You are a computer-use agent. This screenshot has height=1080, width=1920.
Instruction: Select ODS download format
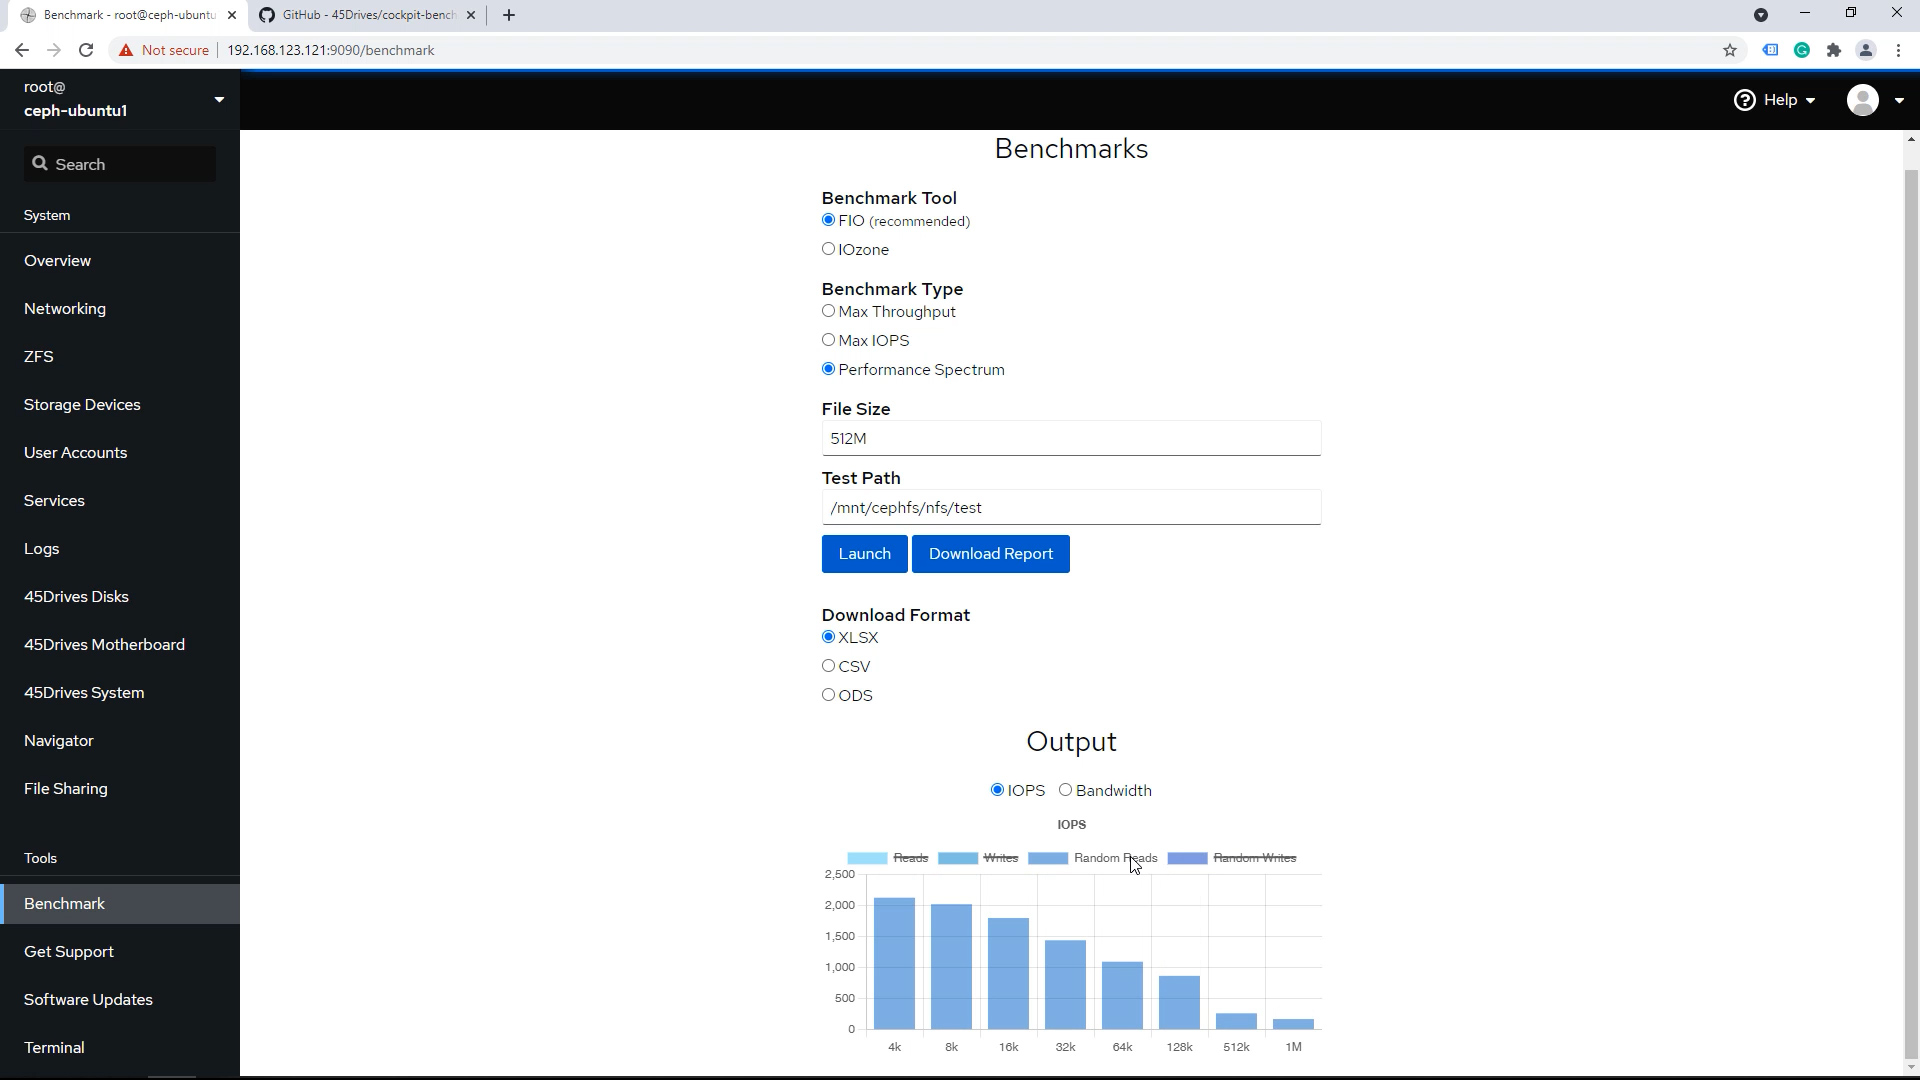(828, 695)
